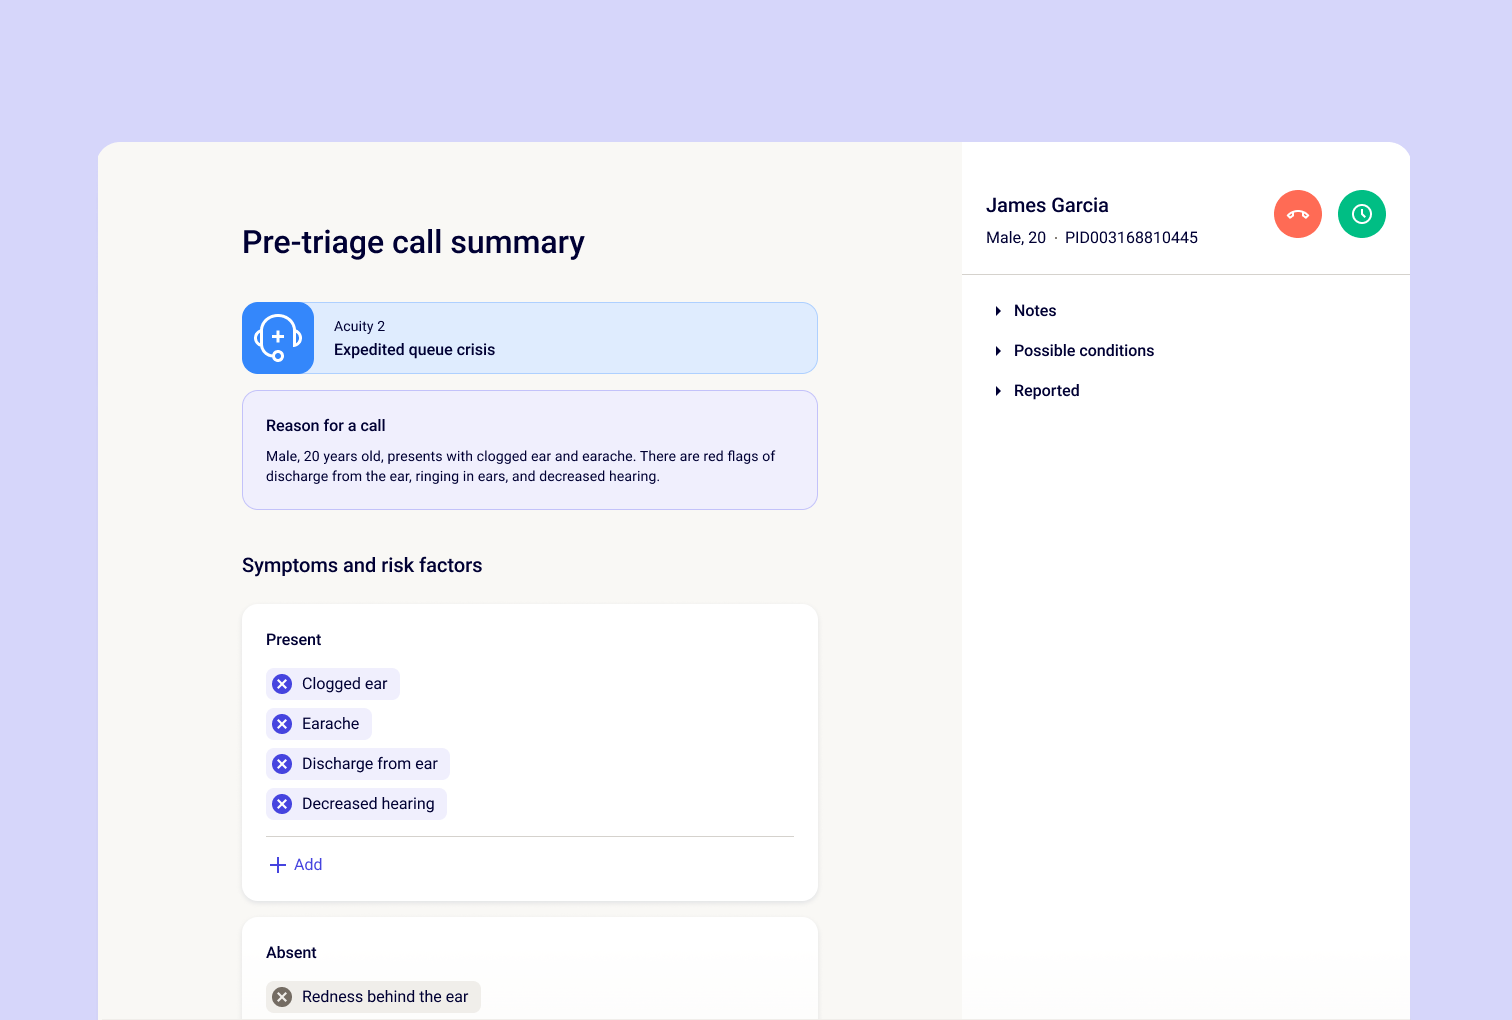Click the plus icon beside Add

point(278,865)
